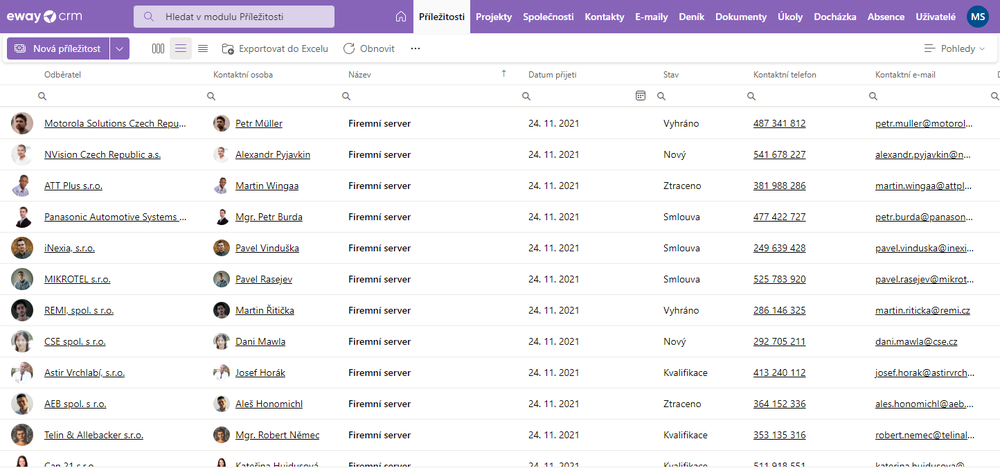
Task: Click the eWay CRM logo
Action: click(44, 17)
